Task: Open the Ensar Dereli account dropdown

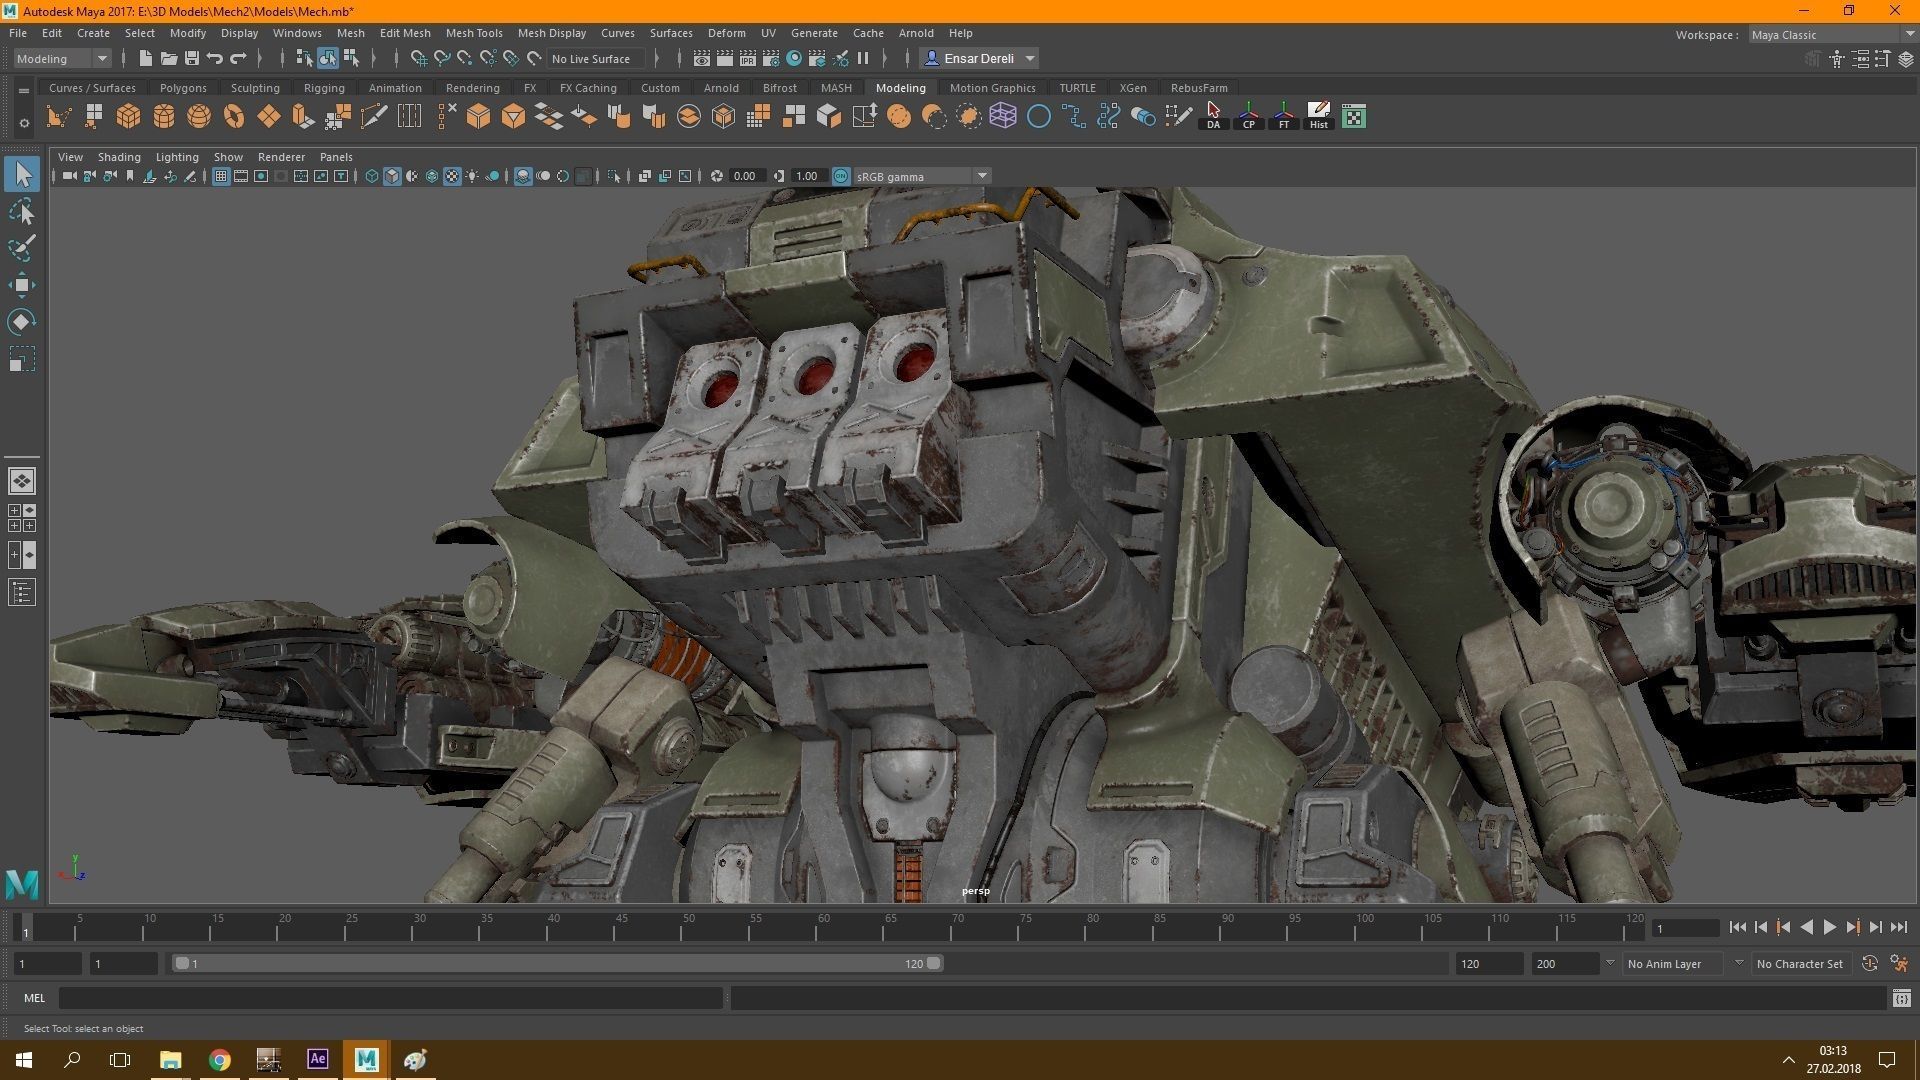Action: 979,58
